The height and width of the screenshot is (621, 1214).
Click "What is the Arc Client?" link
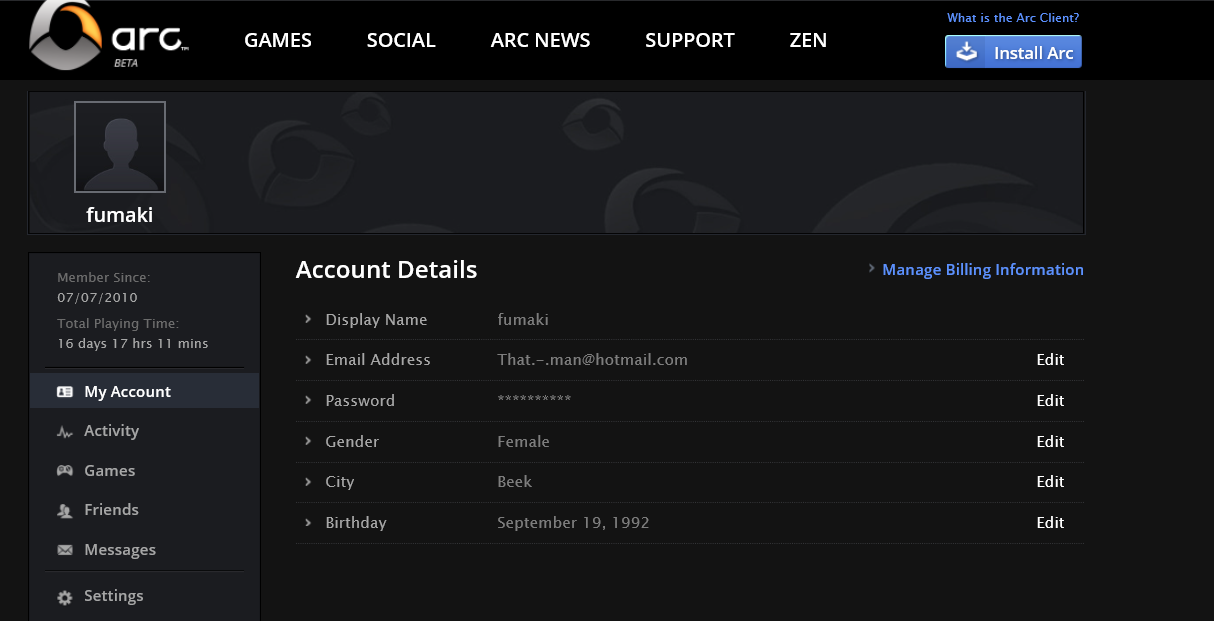[x=1013, y=18]
